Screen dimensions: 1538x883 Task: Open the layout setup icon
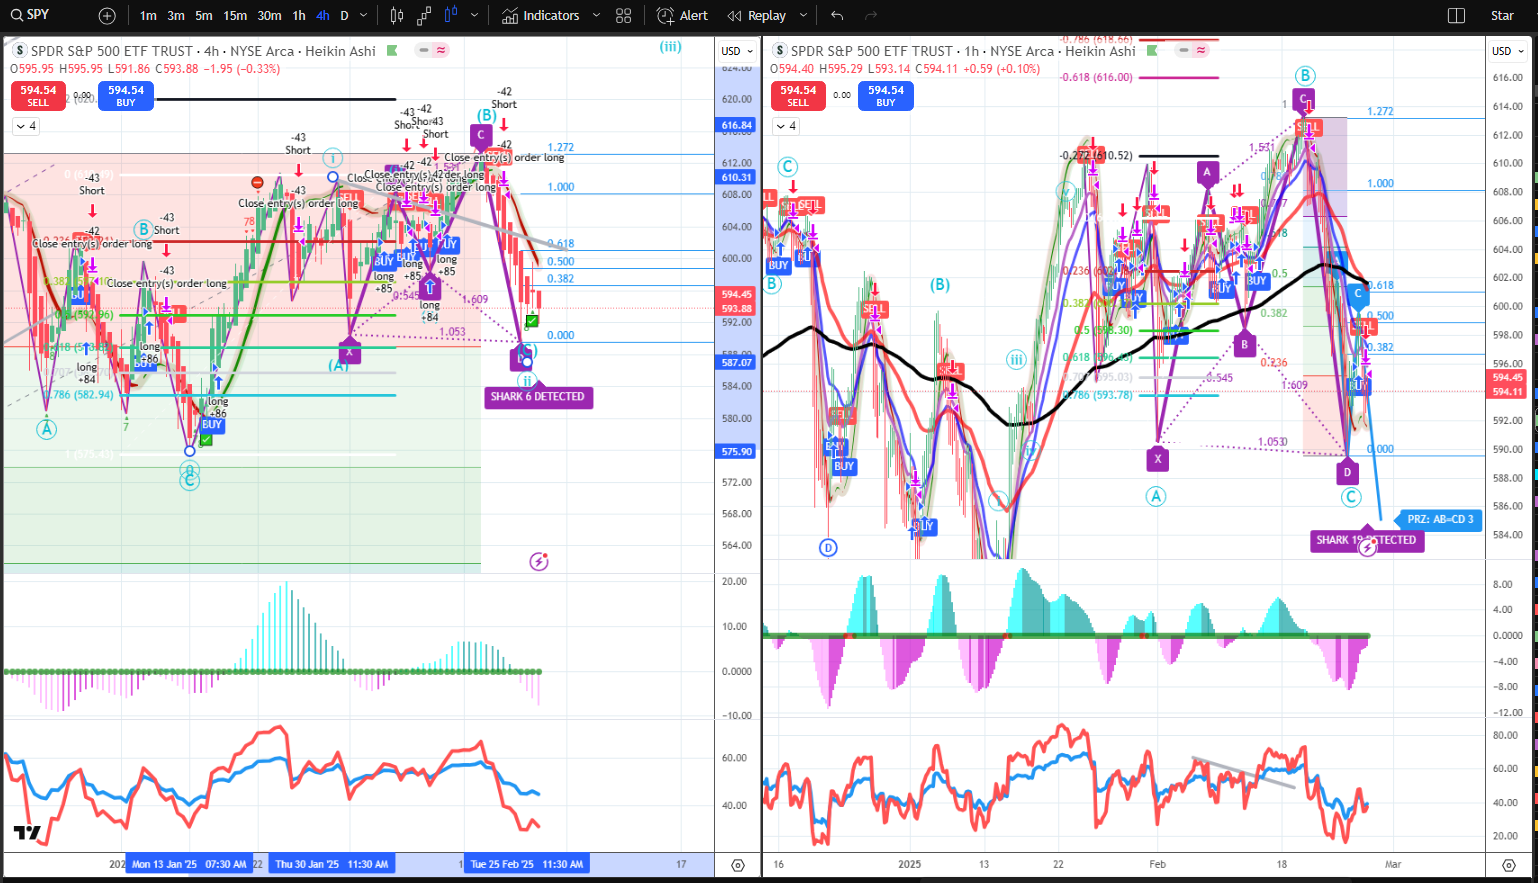click(1456, 16)
